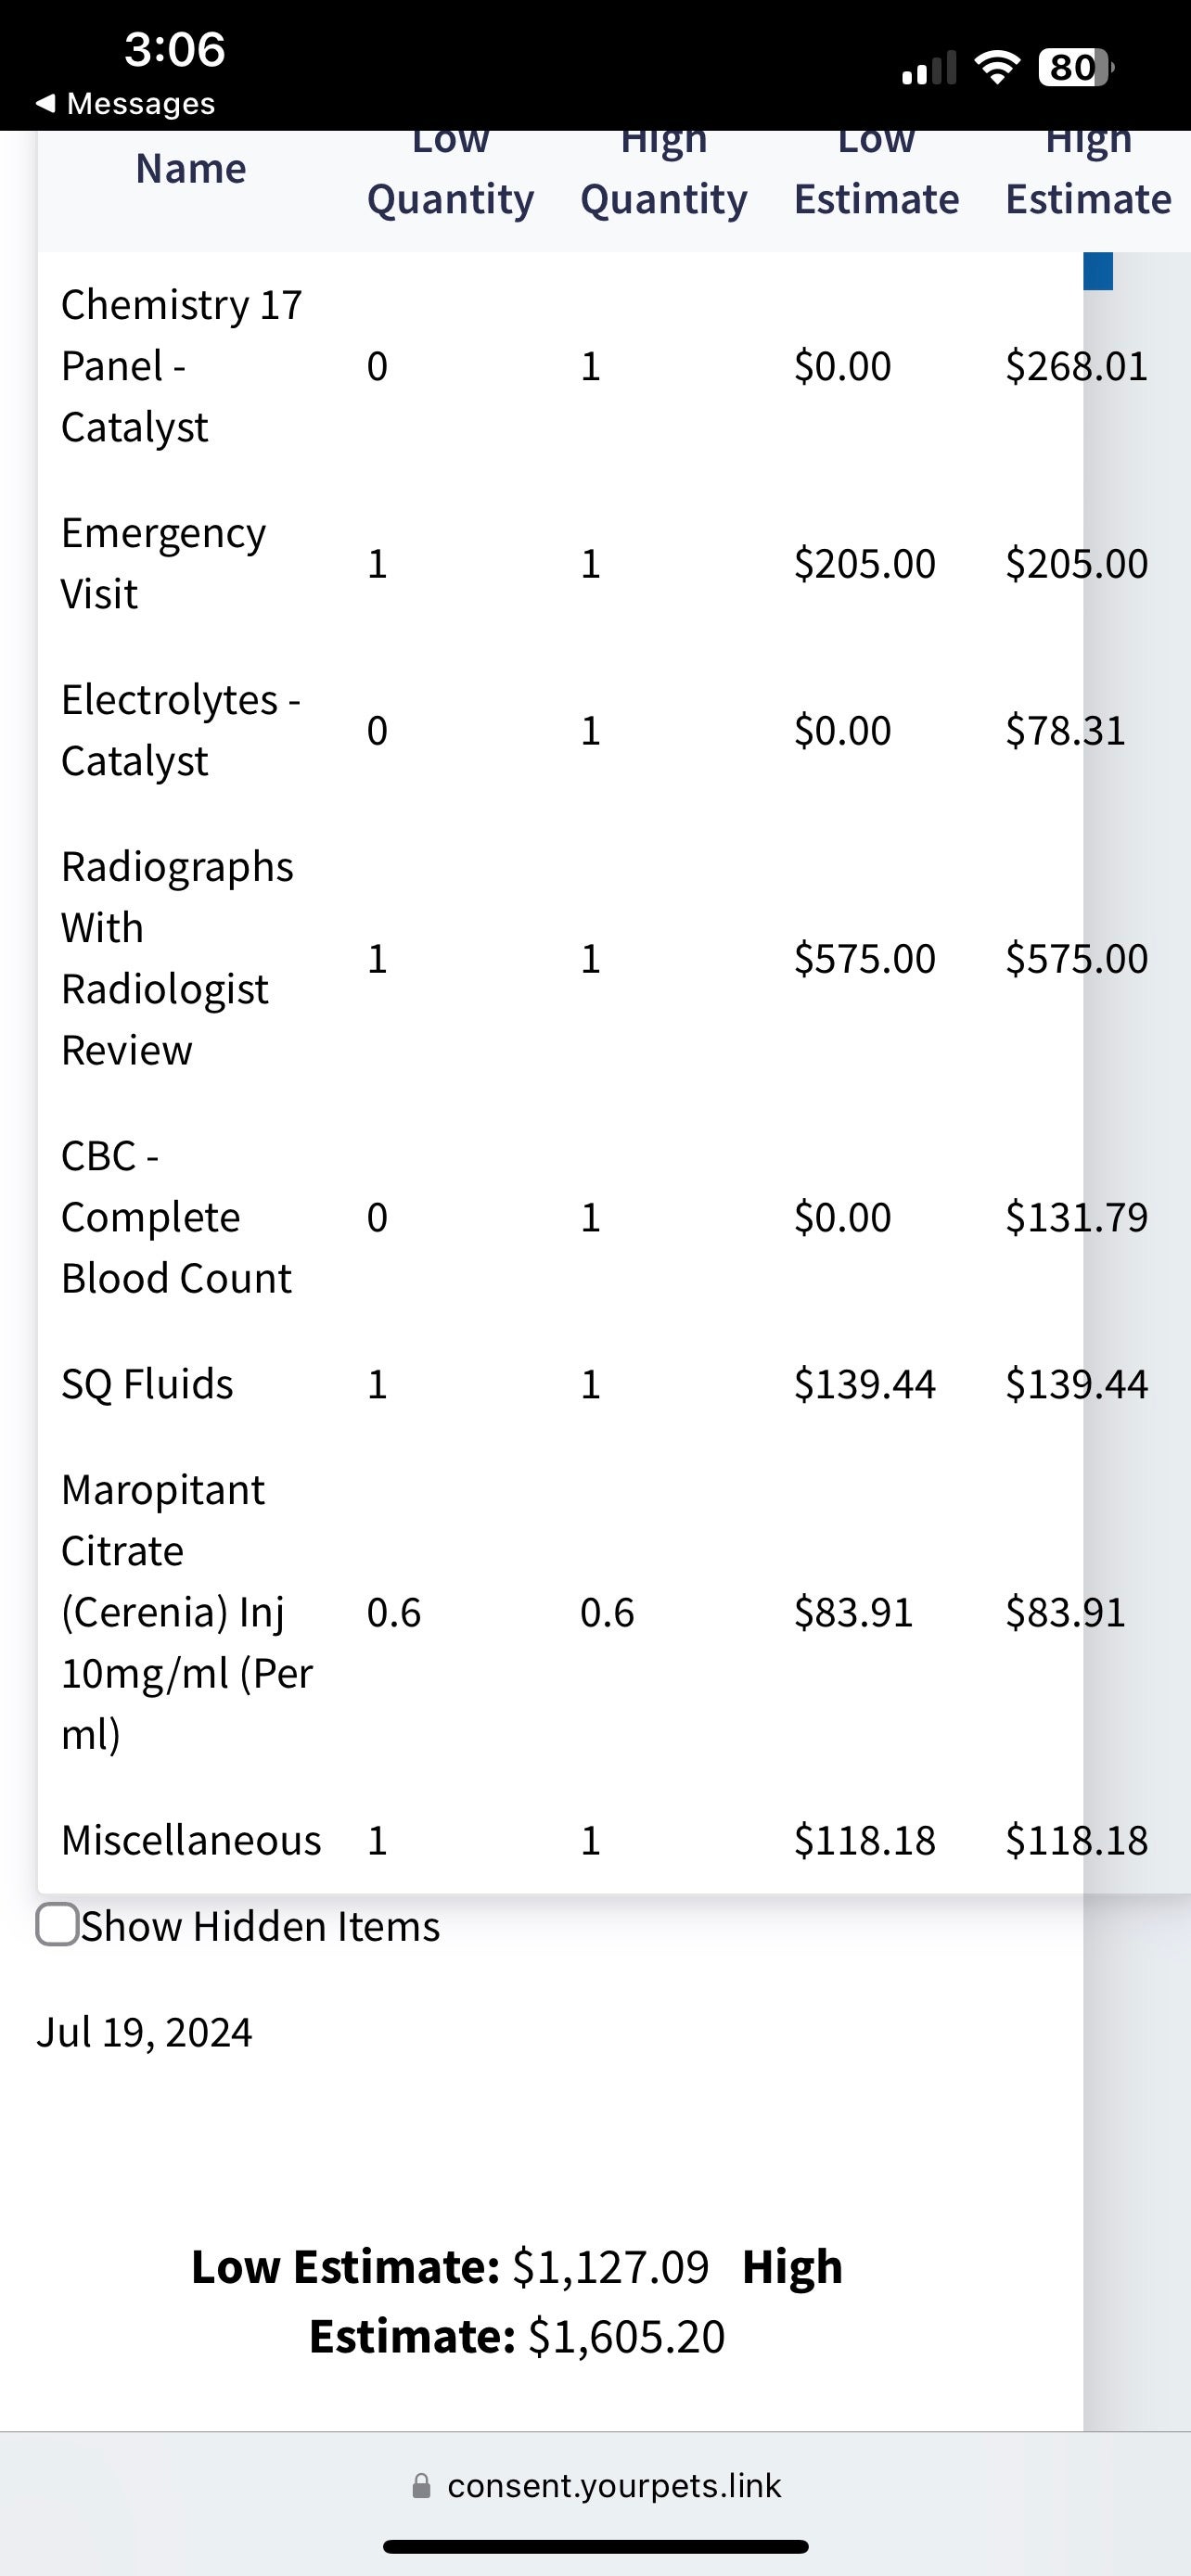The width and height of the screenshot is (1191, 2576).
Task: Click the SQ Fluids row name
Action: tap(147, 1384)
